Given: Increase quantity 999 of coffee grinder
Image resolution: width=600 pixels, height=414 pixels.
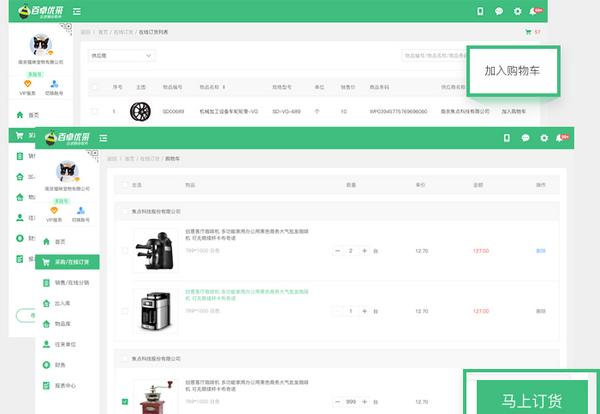Looking at the screenshot, I should click(x=364, y=402).
